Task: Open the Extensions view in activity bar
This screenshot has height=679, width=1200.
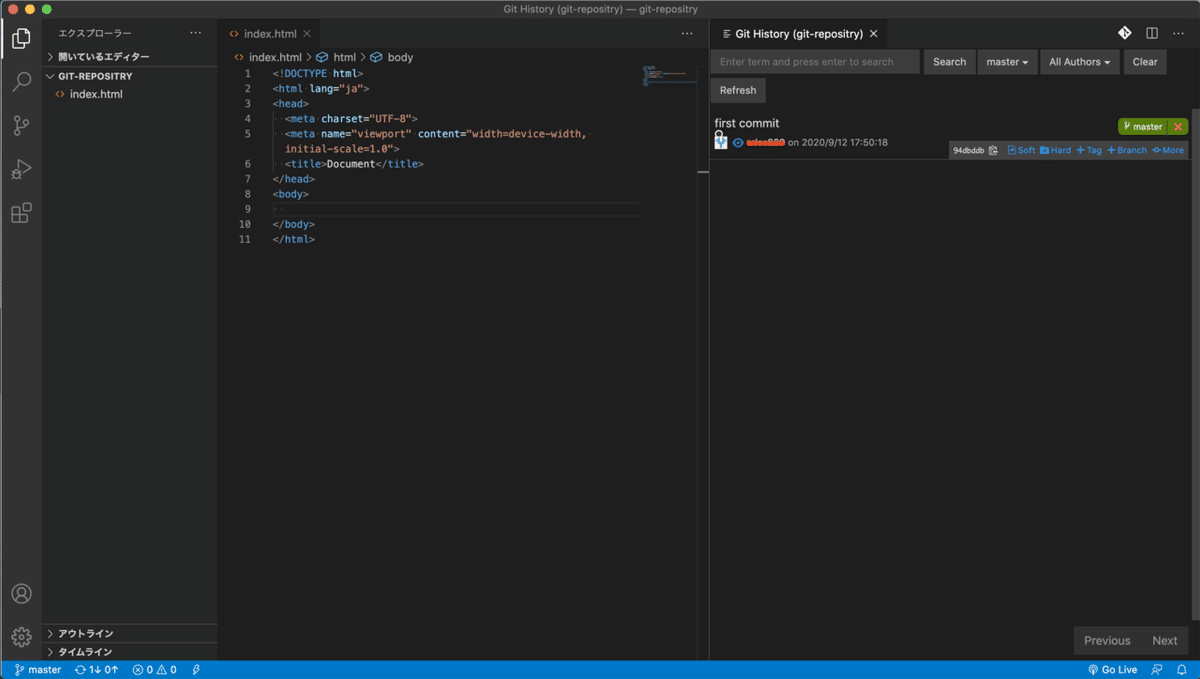Action: (x=21, y=213)
